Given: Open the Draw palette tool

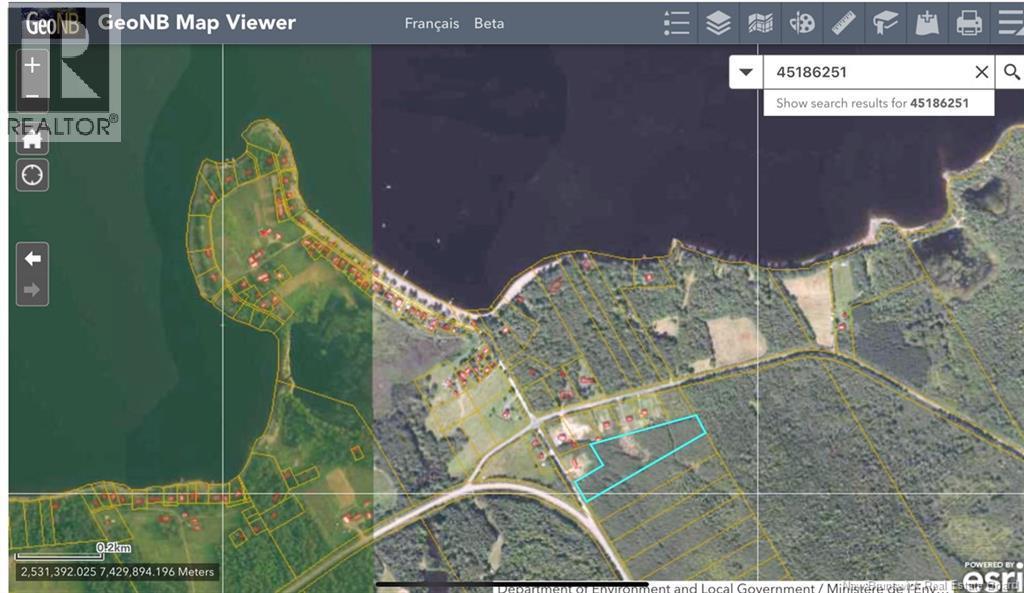Looking at the screenshot, I should [802, 22].
